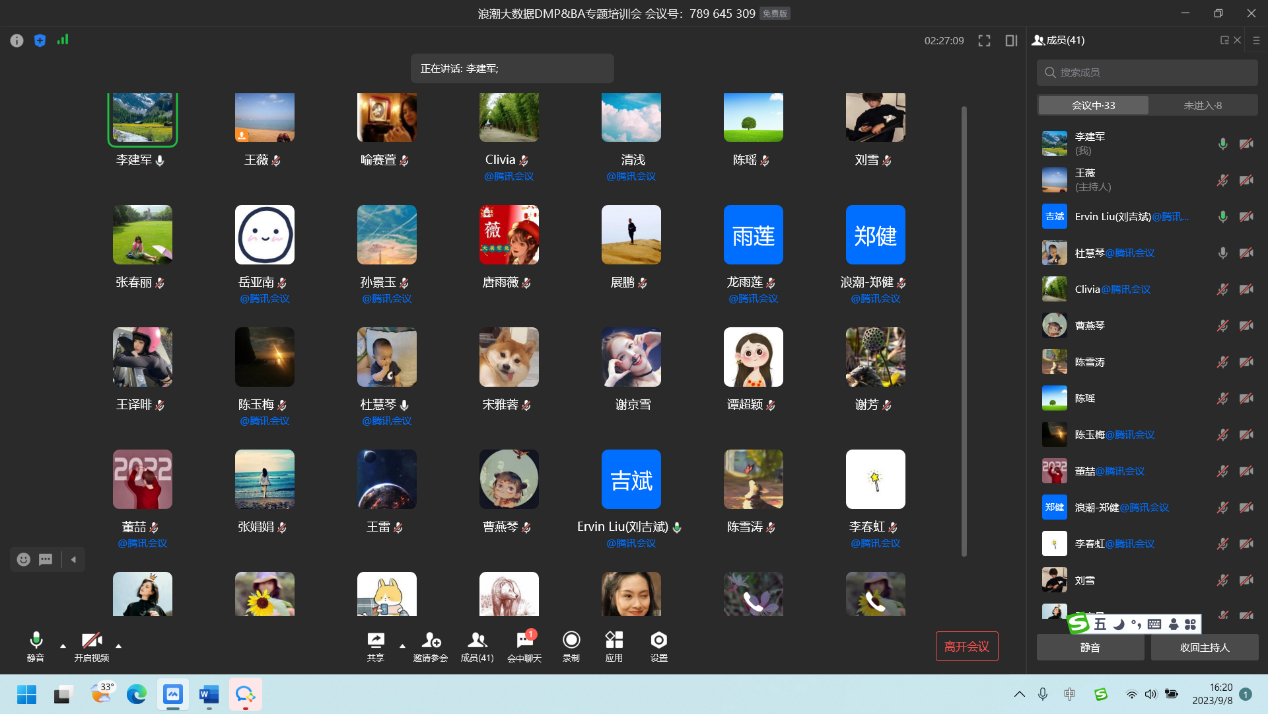Image resolution: width=1268 pixels, height=714 pixels.
Task: Select the 会议中·33 tab
Action: [x=1093, y=106]
